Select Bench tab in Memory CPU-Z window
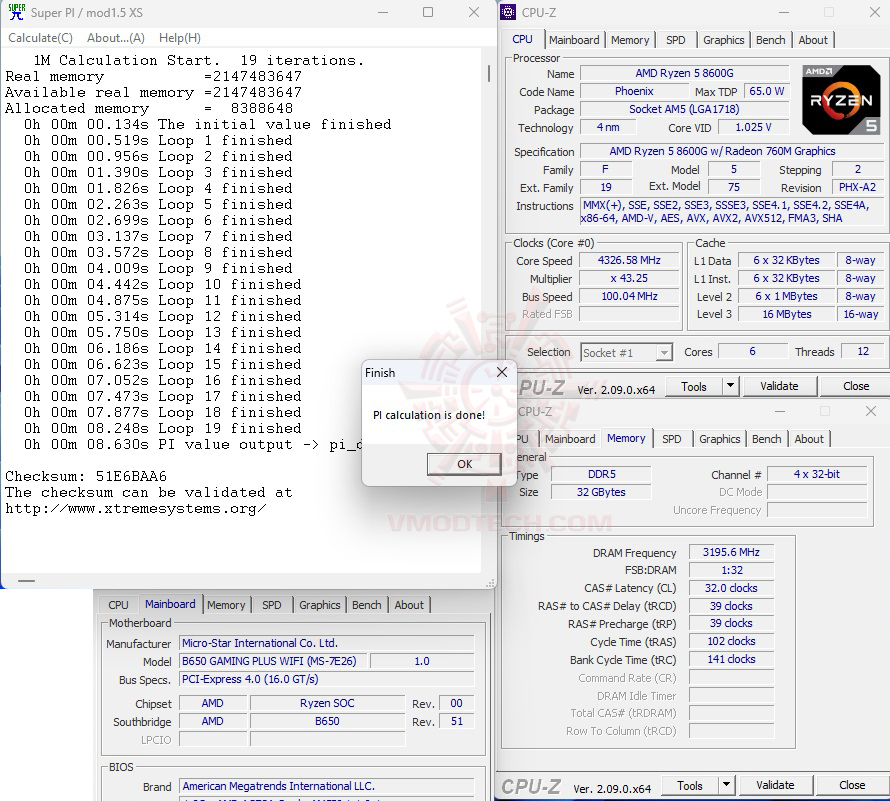This screenshot has width=890, height=801. coord(766,439)
